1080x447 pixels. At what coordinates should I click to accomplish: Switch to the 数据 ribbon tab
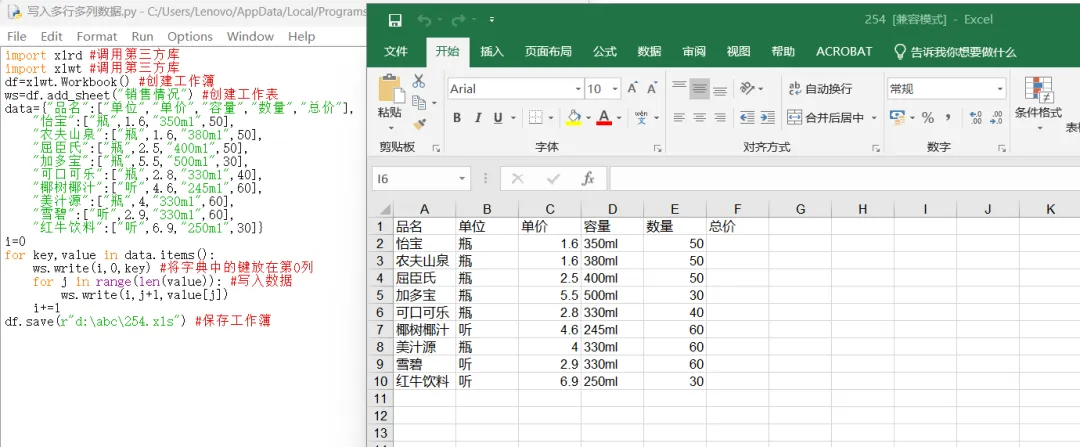pos(650,52)
